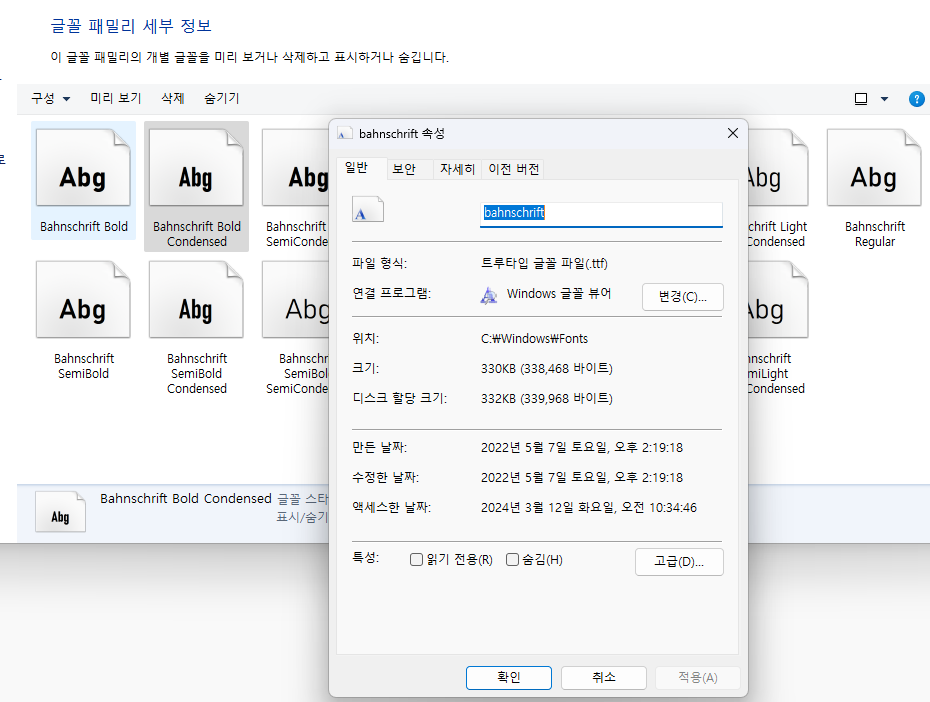Confirm with the 확인 button
This screenshot has height=702, width=930.
click(509, 678)
